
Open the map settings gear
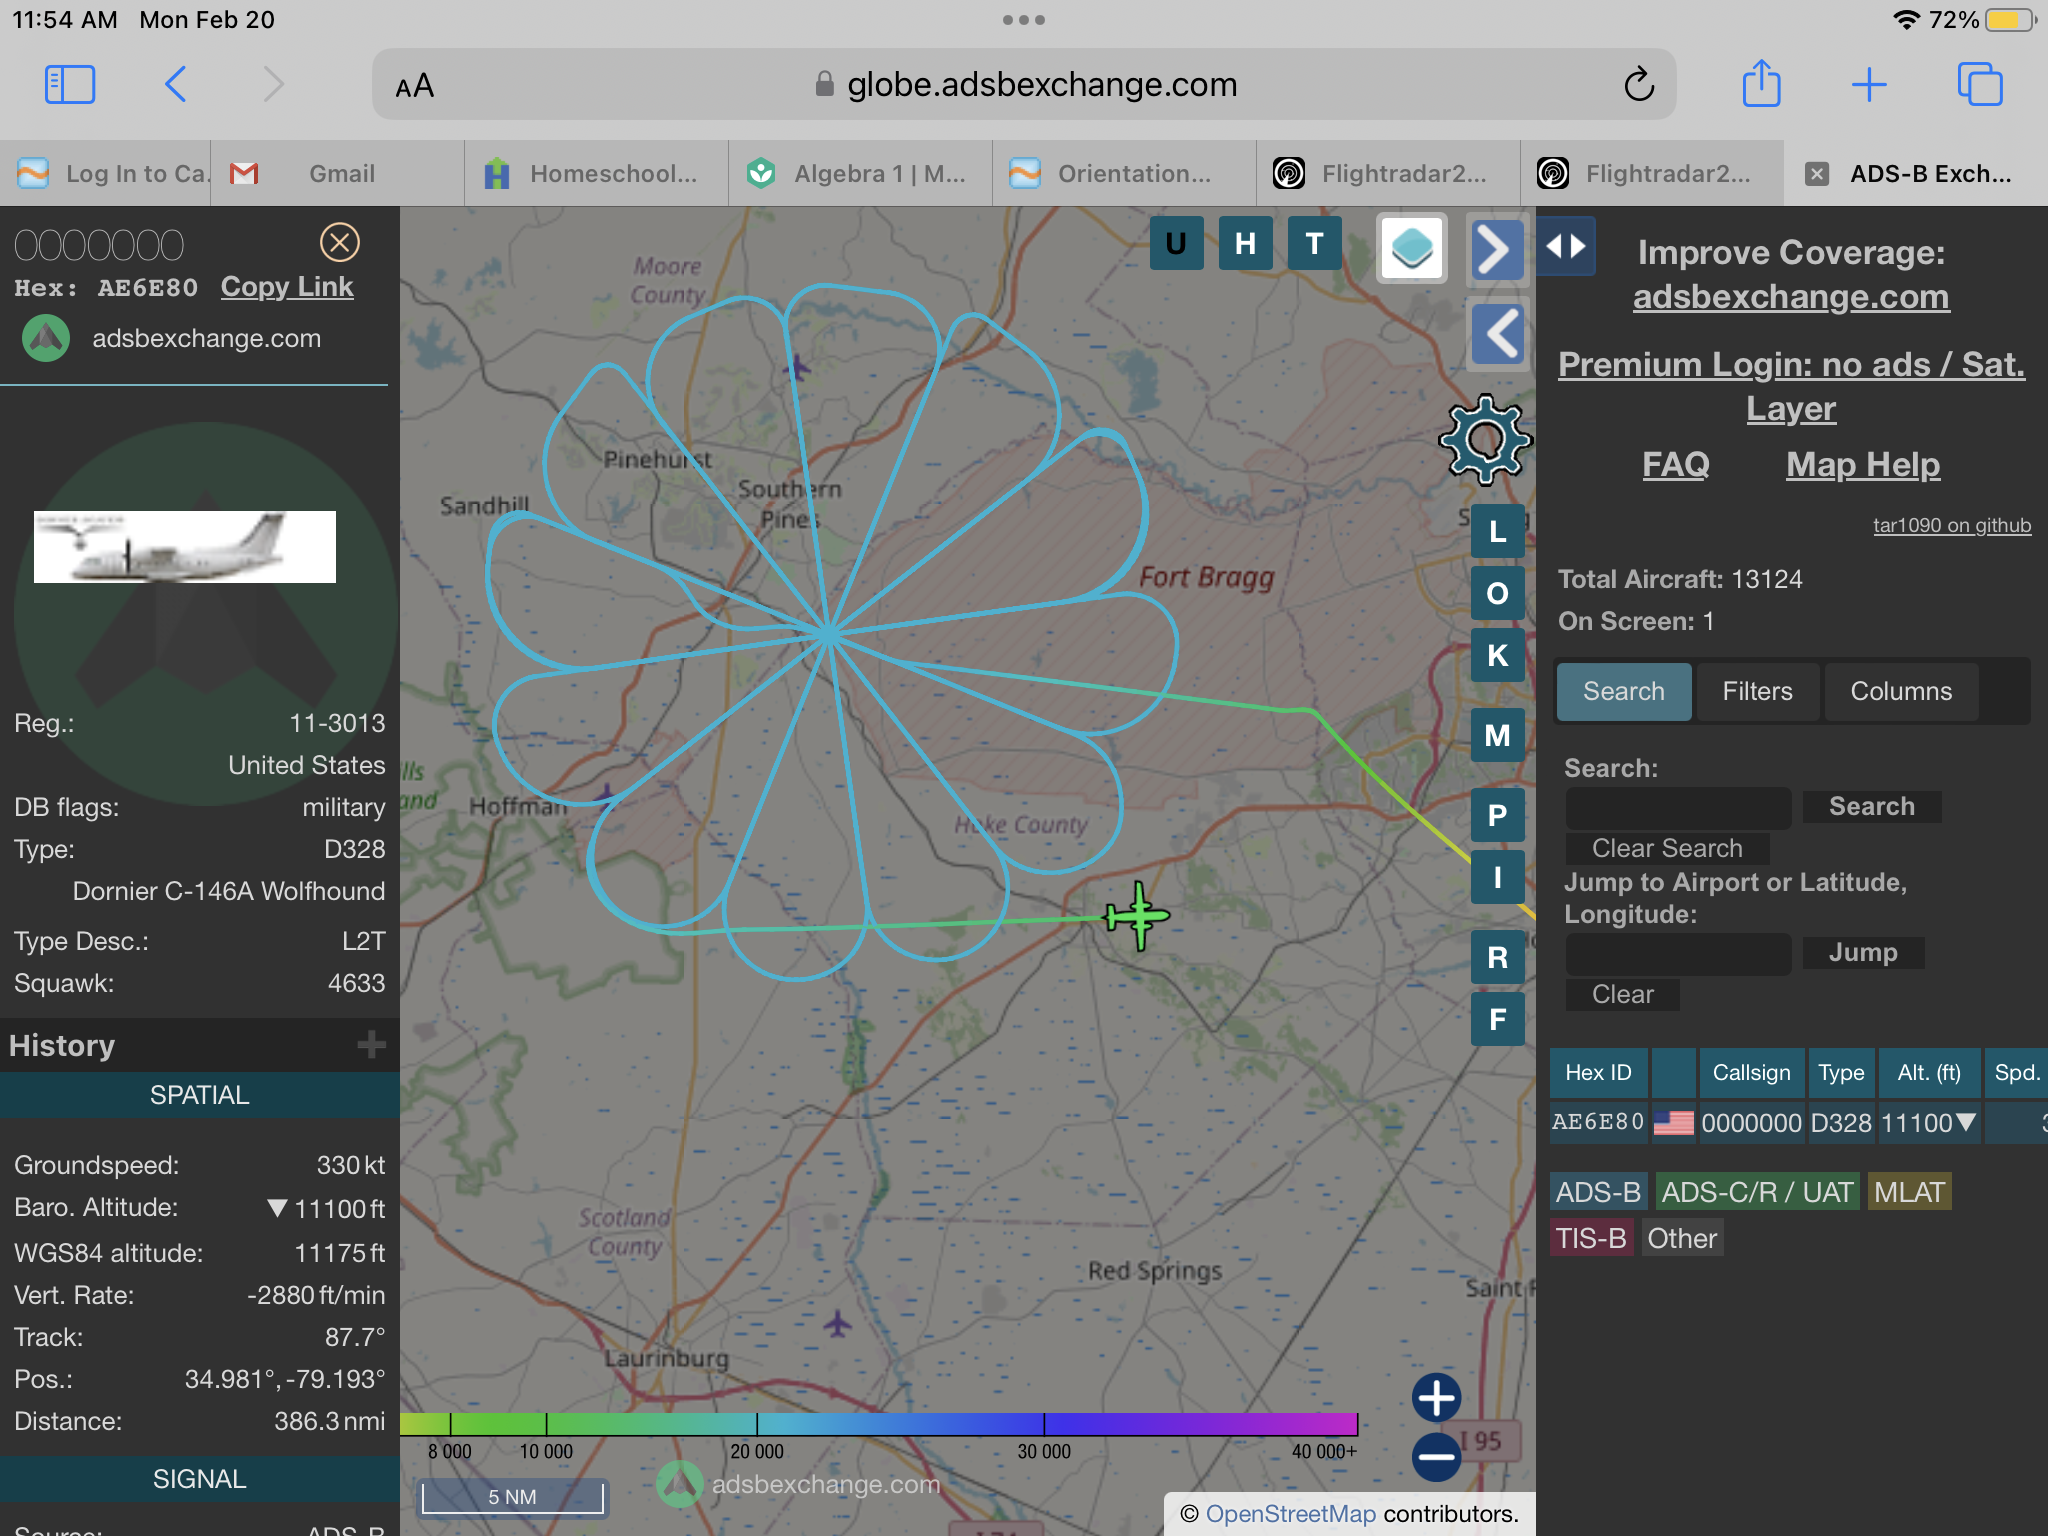coord(1485,439)
